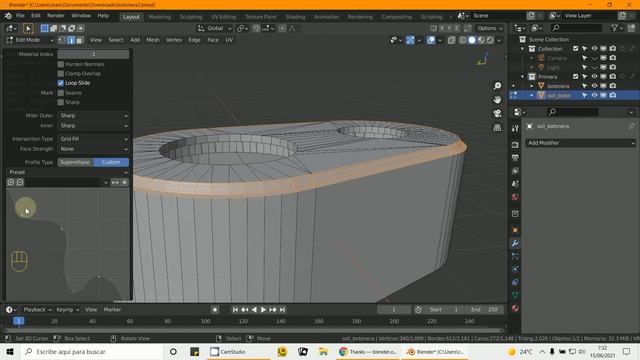The width and height of the screenshot is (640, 360).
Task: Enable the Clamp Overlap checkbox
Action: tap(61, 73)
